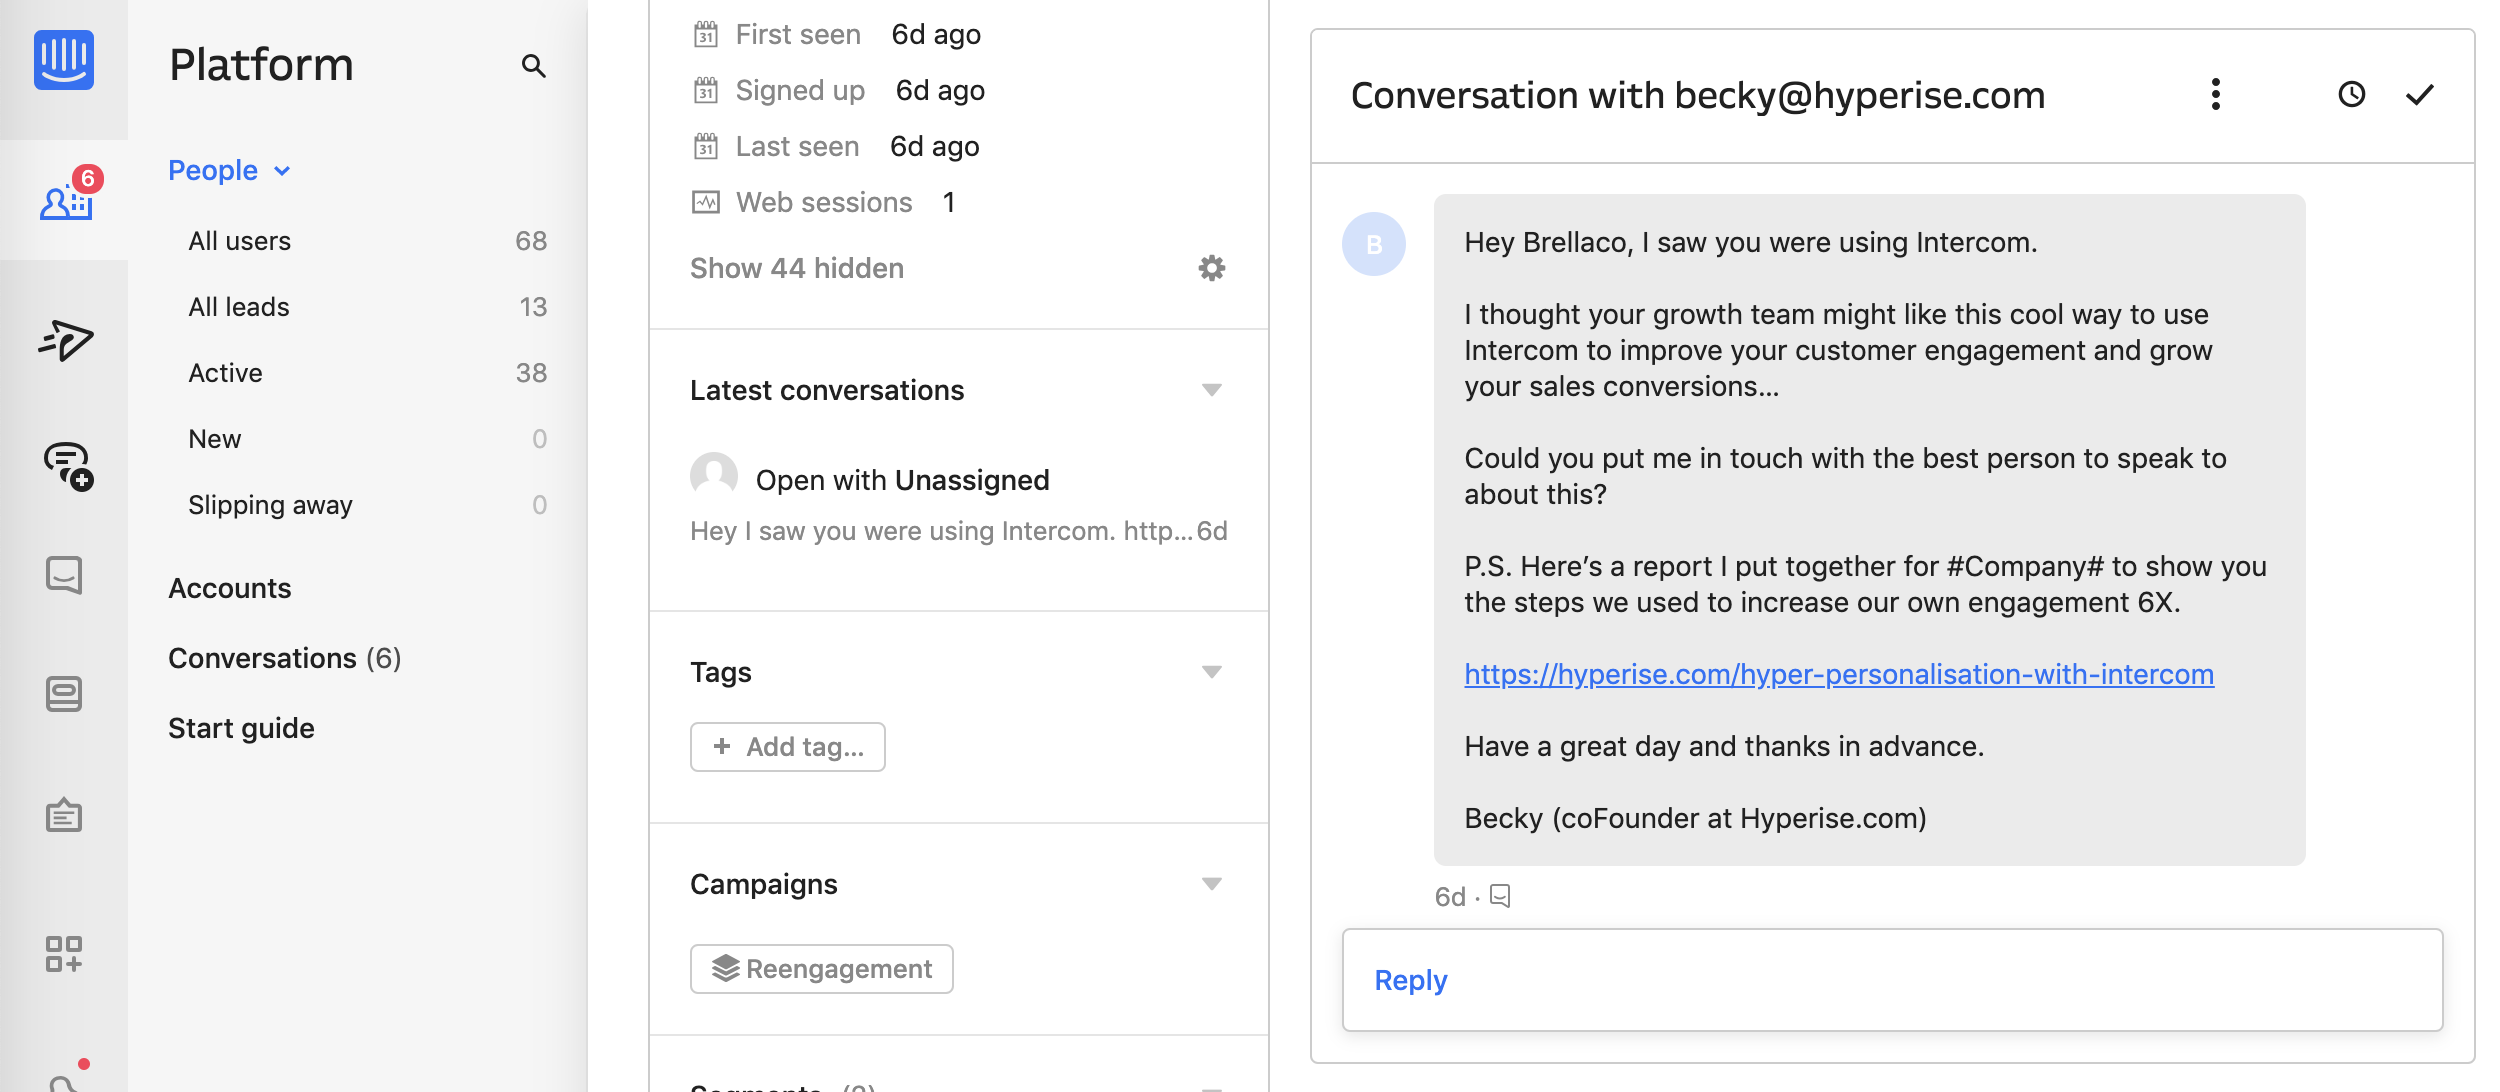The width and height of the screenshot is (2500, 1092).
Task: Close conversation with the checkmark icon
Action: [x=2420, y=95]
